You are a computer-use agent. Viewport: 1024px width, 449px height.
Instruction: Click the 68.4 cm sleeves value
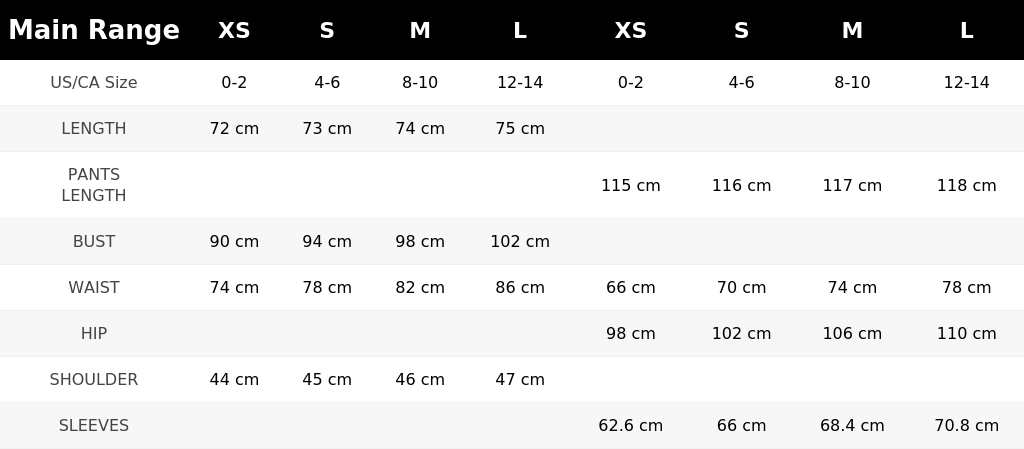pos(852,426)
